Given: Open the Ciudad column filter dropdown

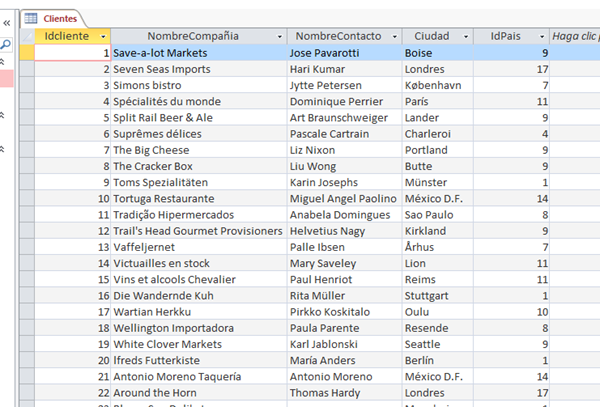Looking at the screenshot, I should (466, 37).
